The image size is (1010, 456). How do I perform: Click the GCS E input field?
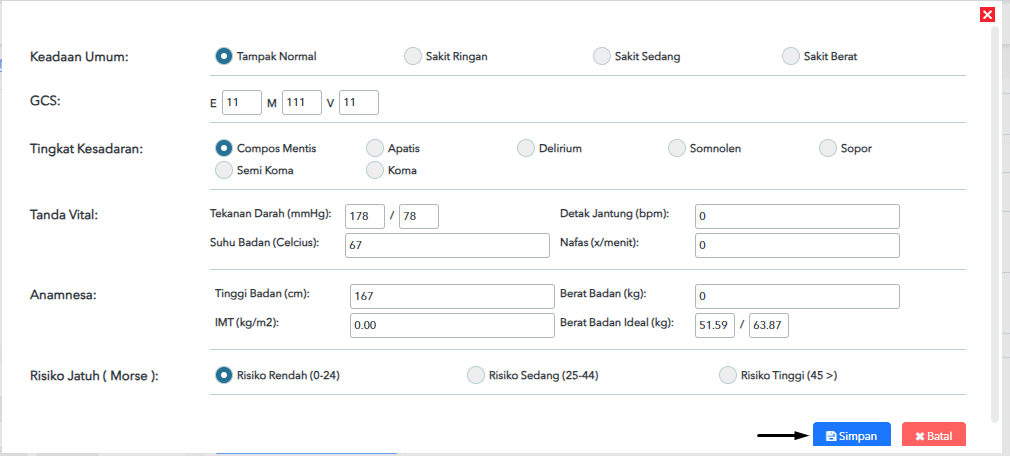point(242,102)
